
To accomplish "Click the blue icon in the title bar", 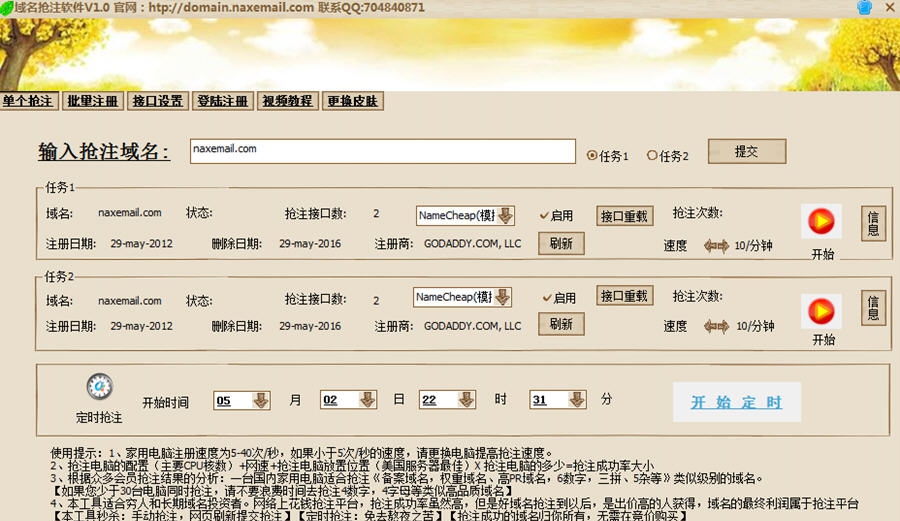I will (864, 7).
